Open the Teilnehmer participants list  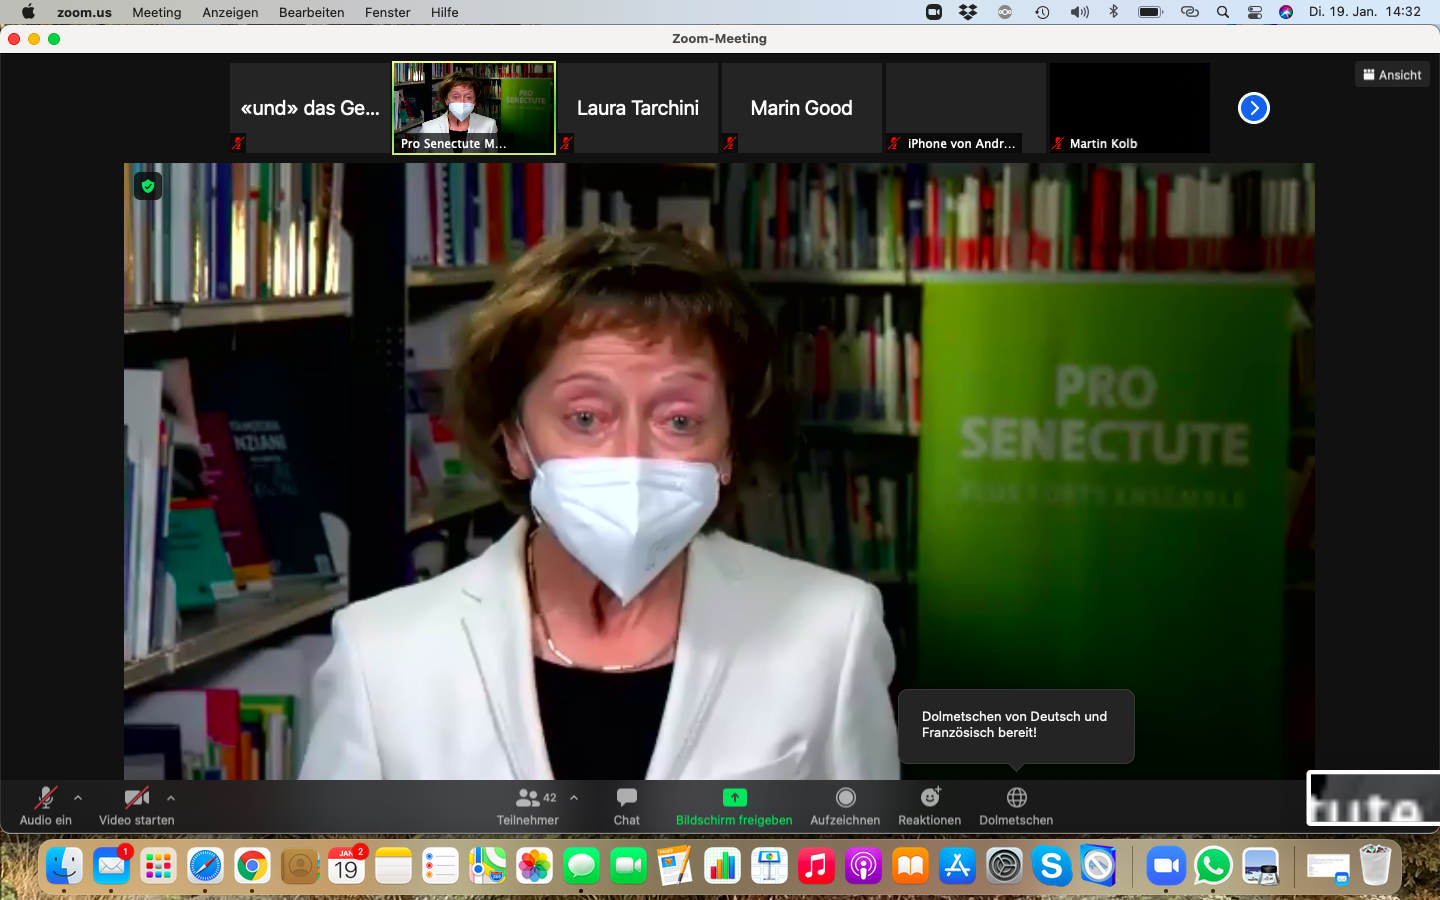528,805
